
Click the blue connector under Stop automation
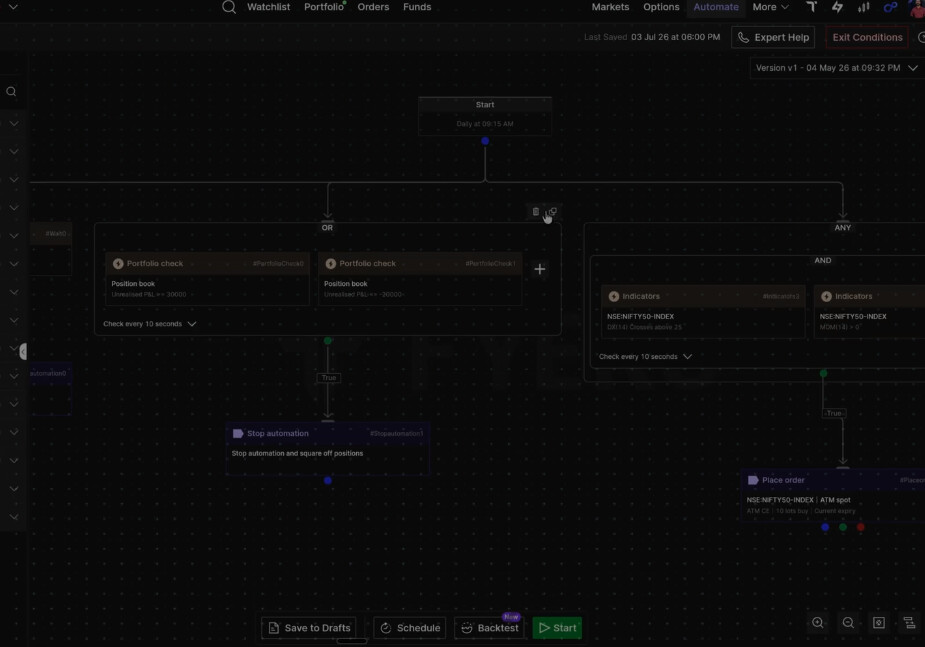point(328,481)
